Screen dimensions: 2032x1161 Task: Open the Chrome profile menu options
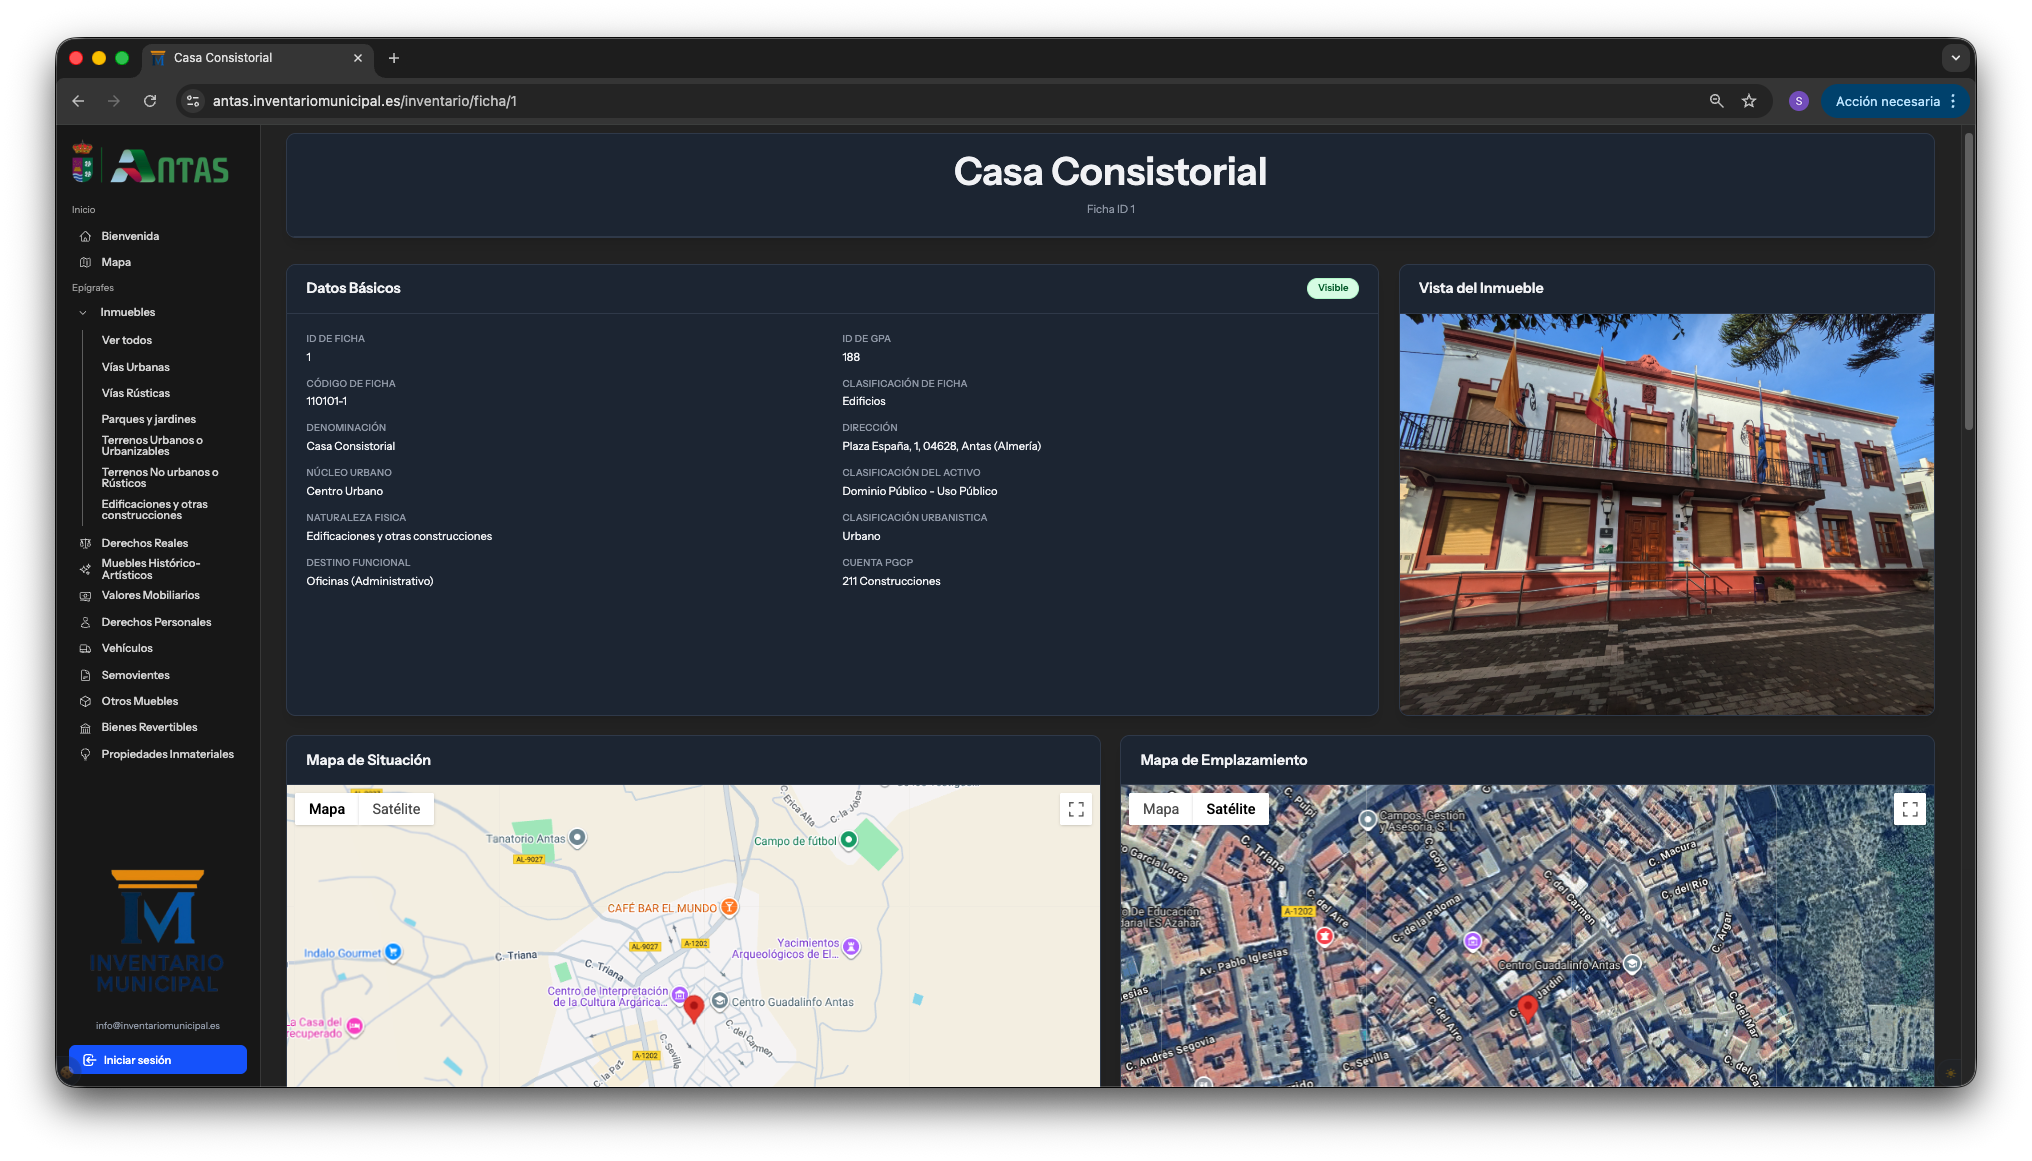[x=1799, y=100]
